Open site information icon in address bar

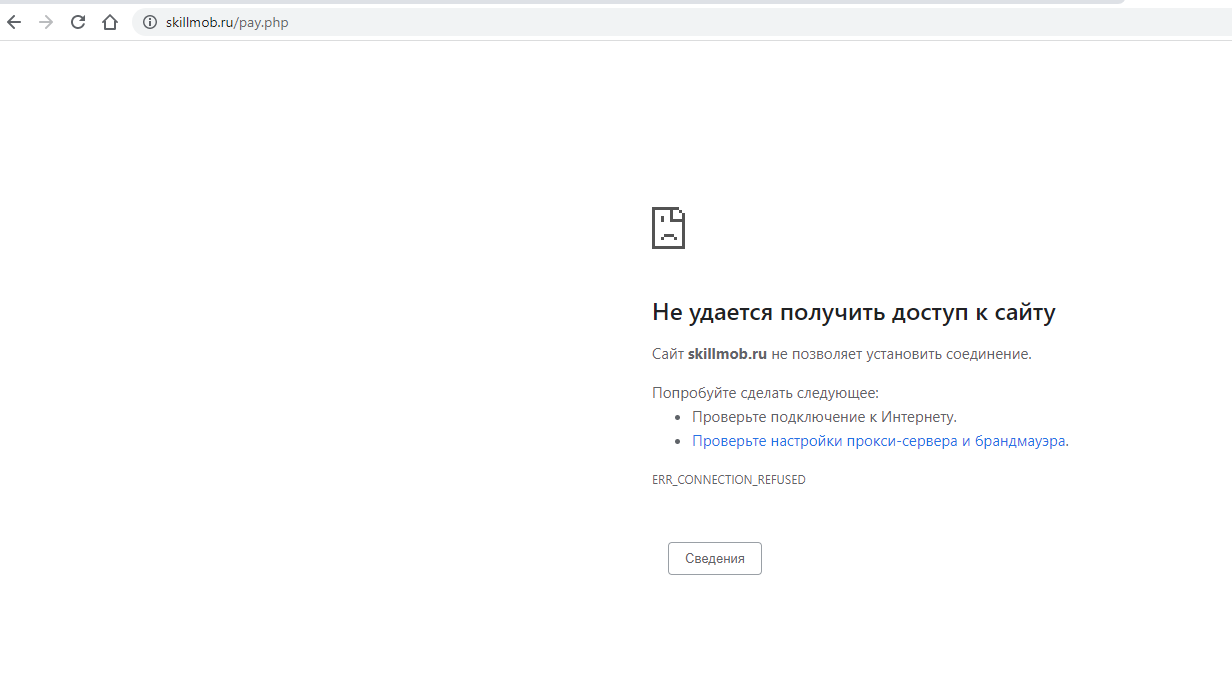click(x=150, y=22)
